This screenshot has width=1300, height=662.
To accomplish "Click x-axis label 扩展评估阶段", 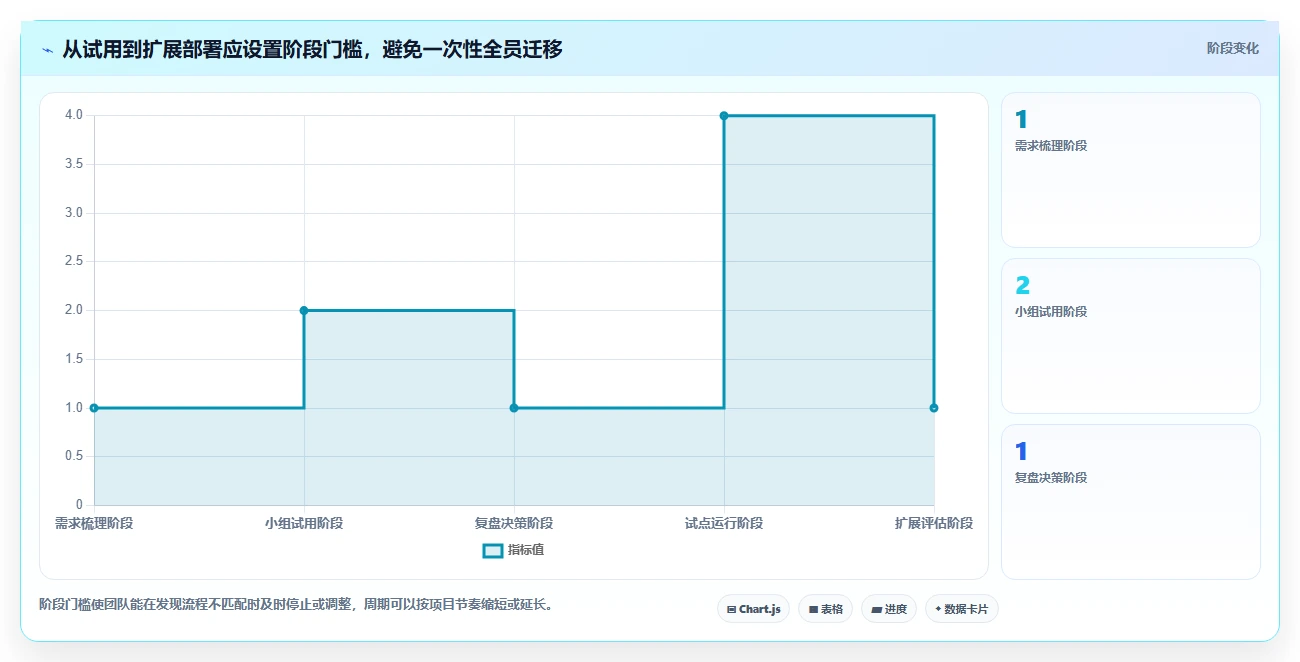I will pos(934,524).
